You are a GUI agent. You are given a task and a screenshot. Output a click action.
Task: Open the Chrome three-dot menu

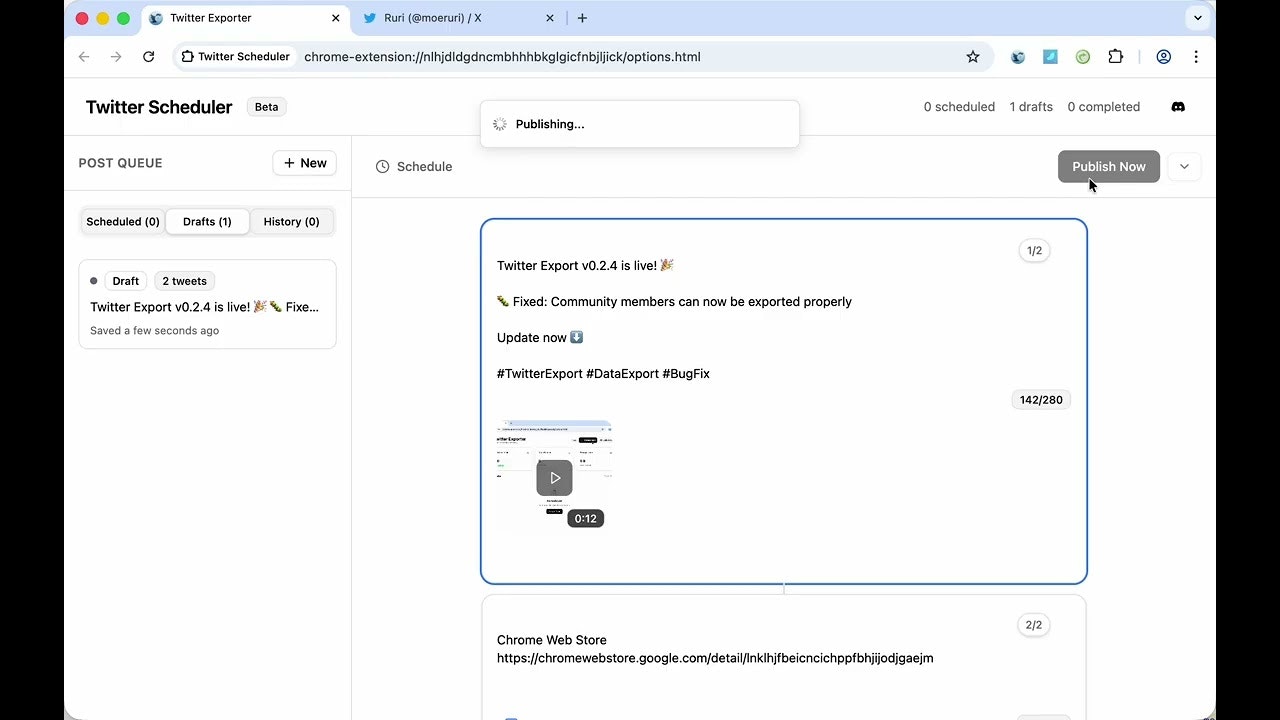(1196, 57)
